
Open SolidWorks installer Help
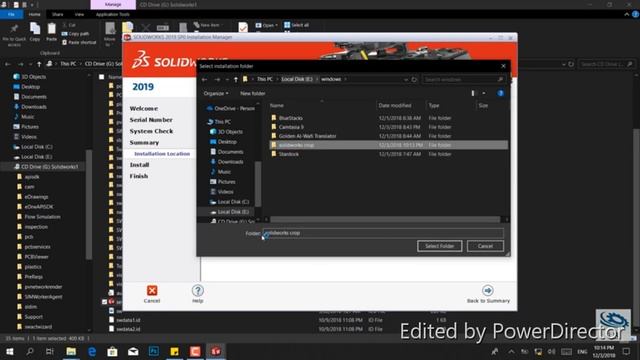point(198,291)
